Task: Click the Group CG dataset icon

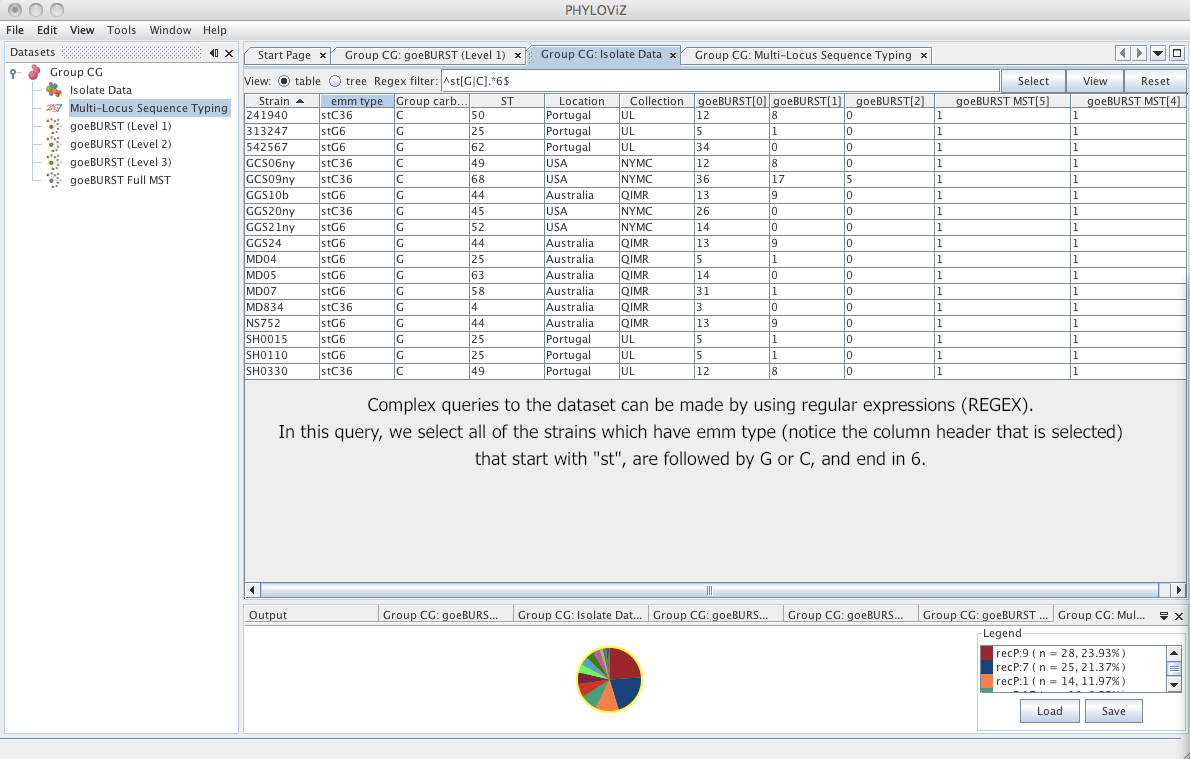Action: pos(34,72)
